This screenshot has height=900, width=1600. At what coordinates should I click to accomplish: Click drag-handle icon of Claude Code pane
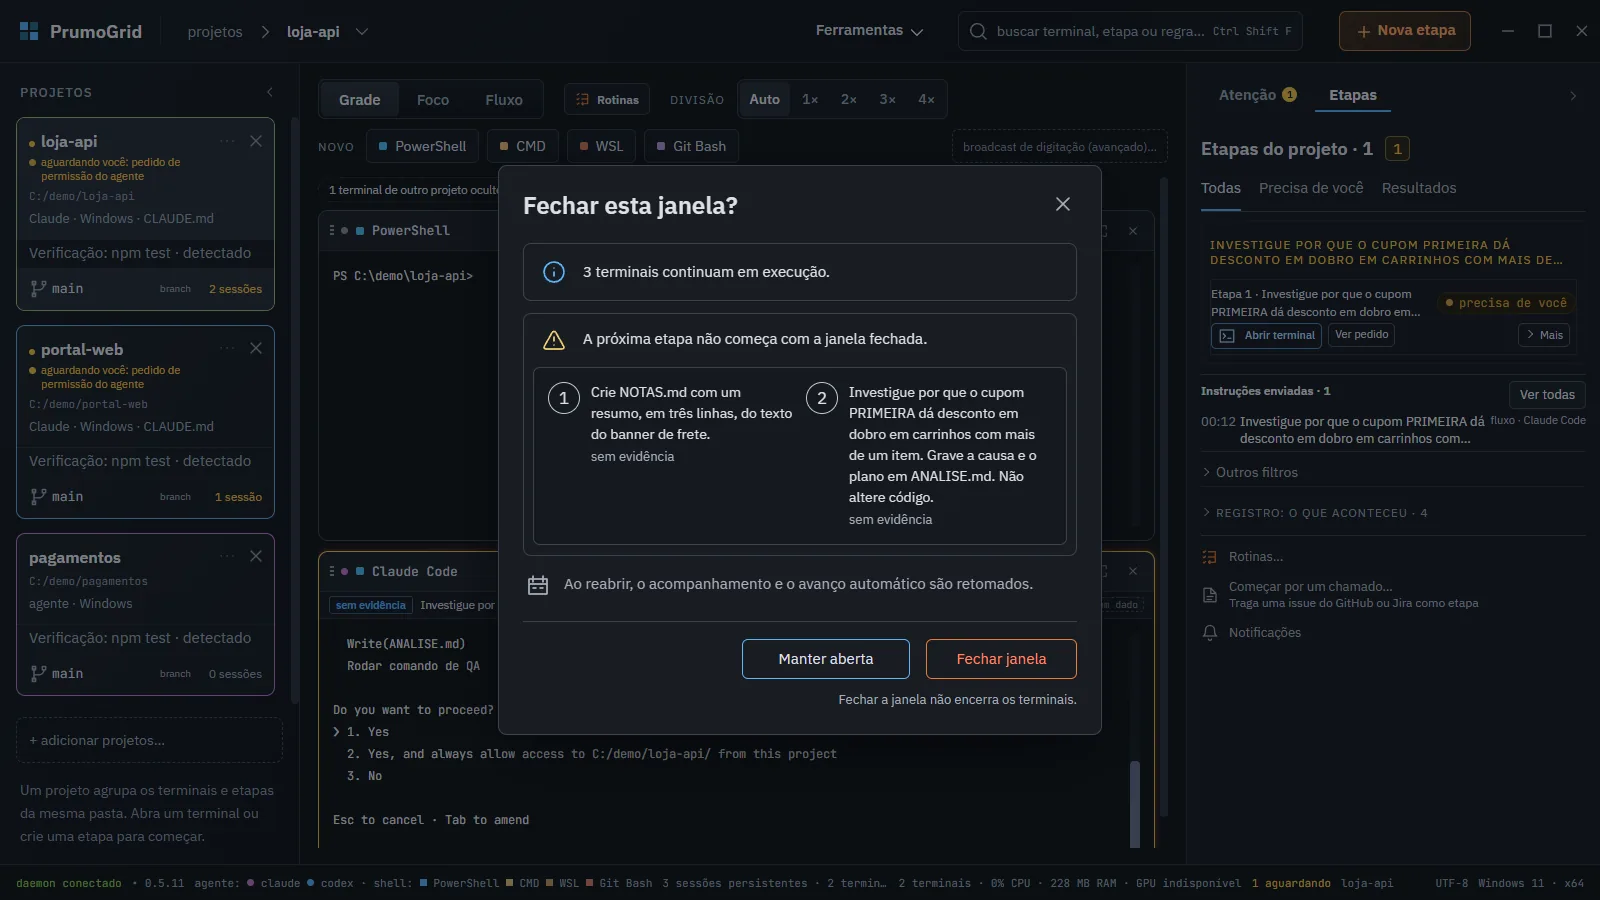[332, 571]
